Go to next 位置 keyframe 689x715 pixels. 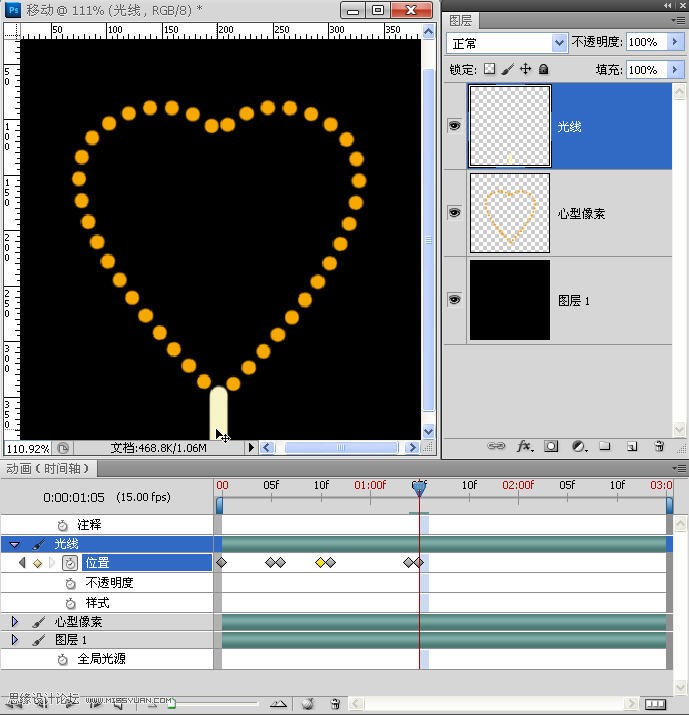[x=52, y=563]
